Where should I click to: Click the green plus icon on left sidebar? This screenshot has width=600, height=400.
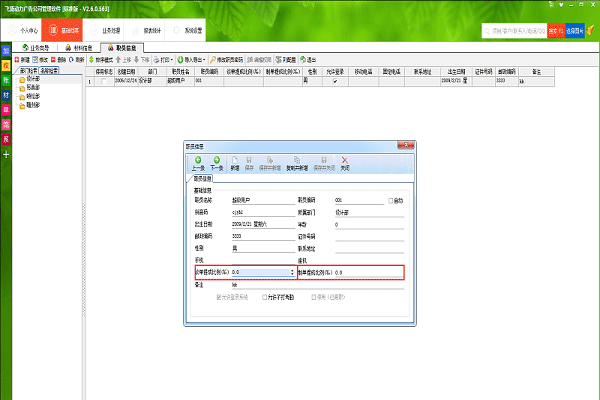6,154
